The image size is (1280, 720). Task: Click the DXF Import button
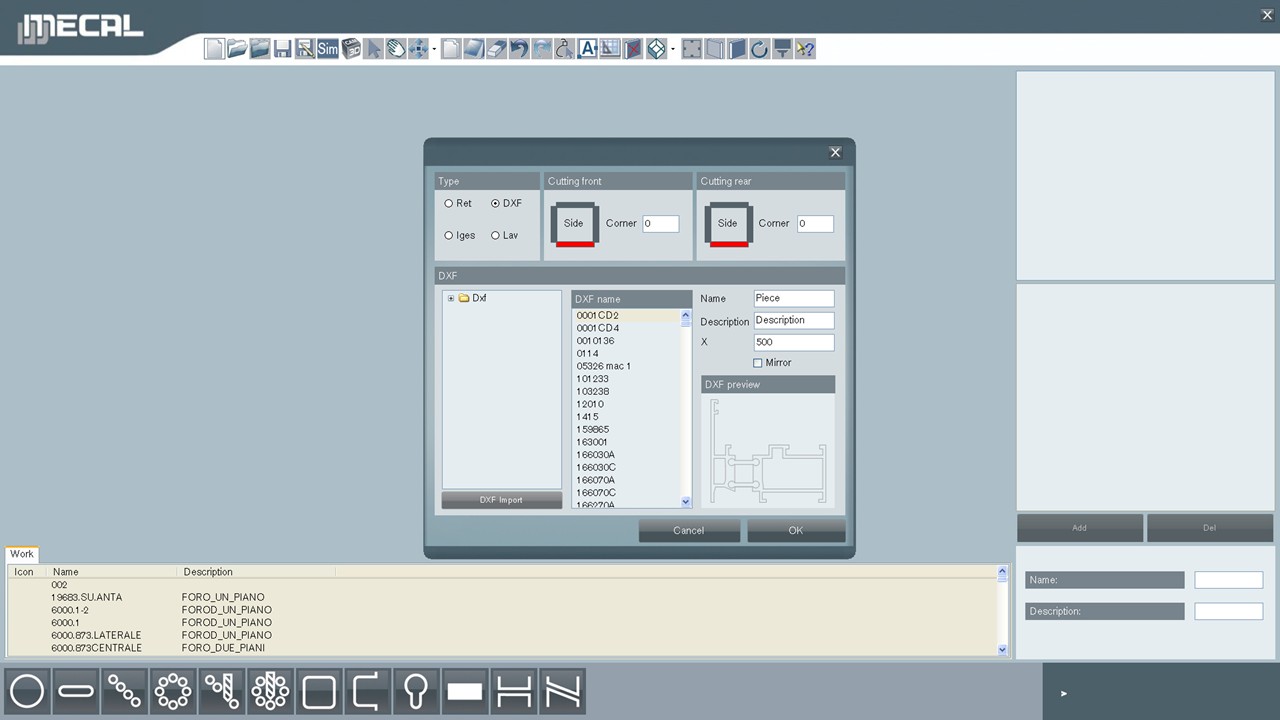(x=501, y=500)
